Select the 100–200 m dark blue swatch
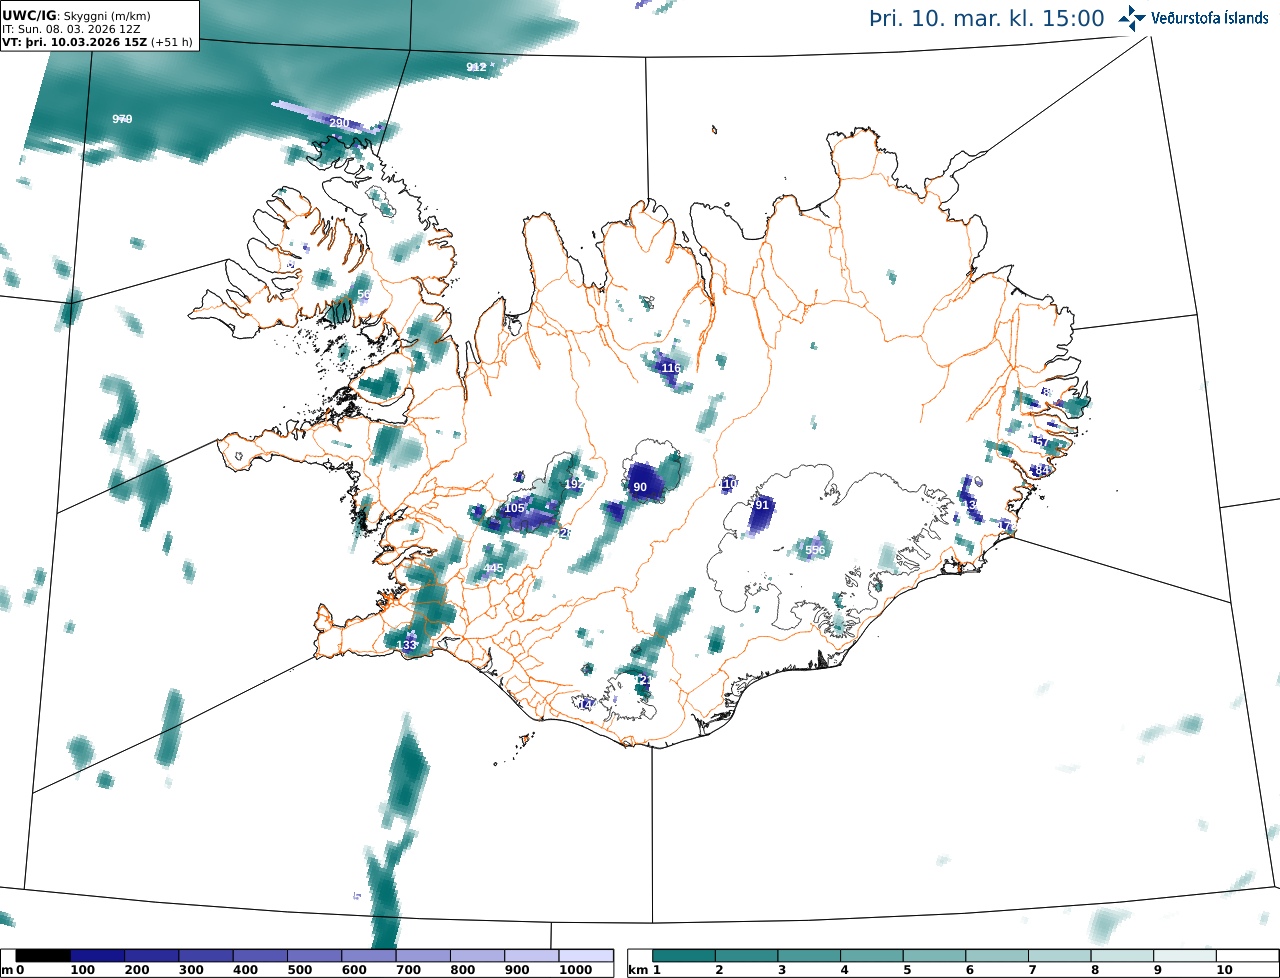The width and height of the screenshot is (1280, 978). click(97, 956)
